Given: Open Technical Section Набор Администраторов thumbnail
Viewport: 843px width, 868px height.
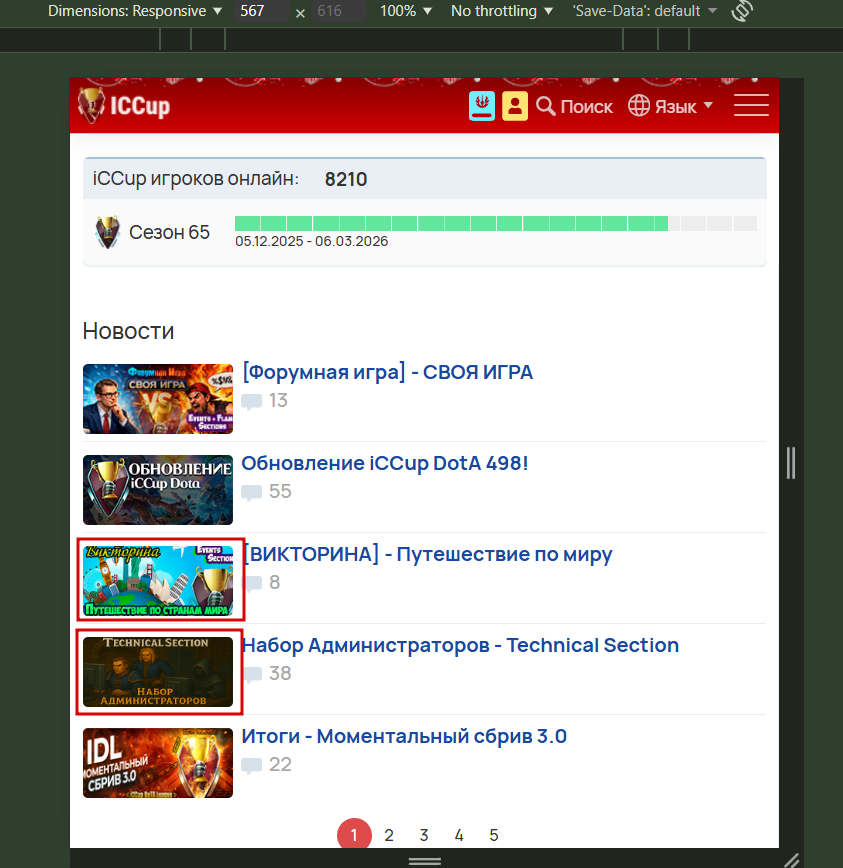Looking at the screenshot, I should coord(158,672).
